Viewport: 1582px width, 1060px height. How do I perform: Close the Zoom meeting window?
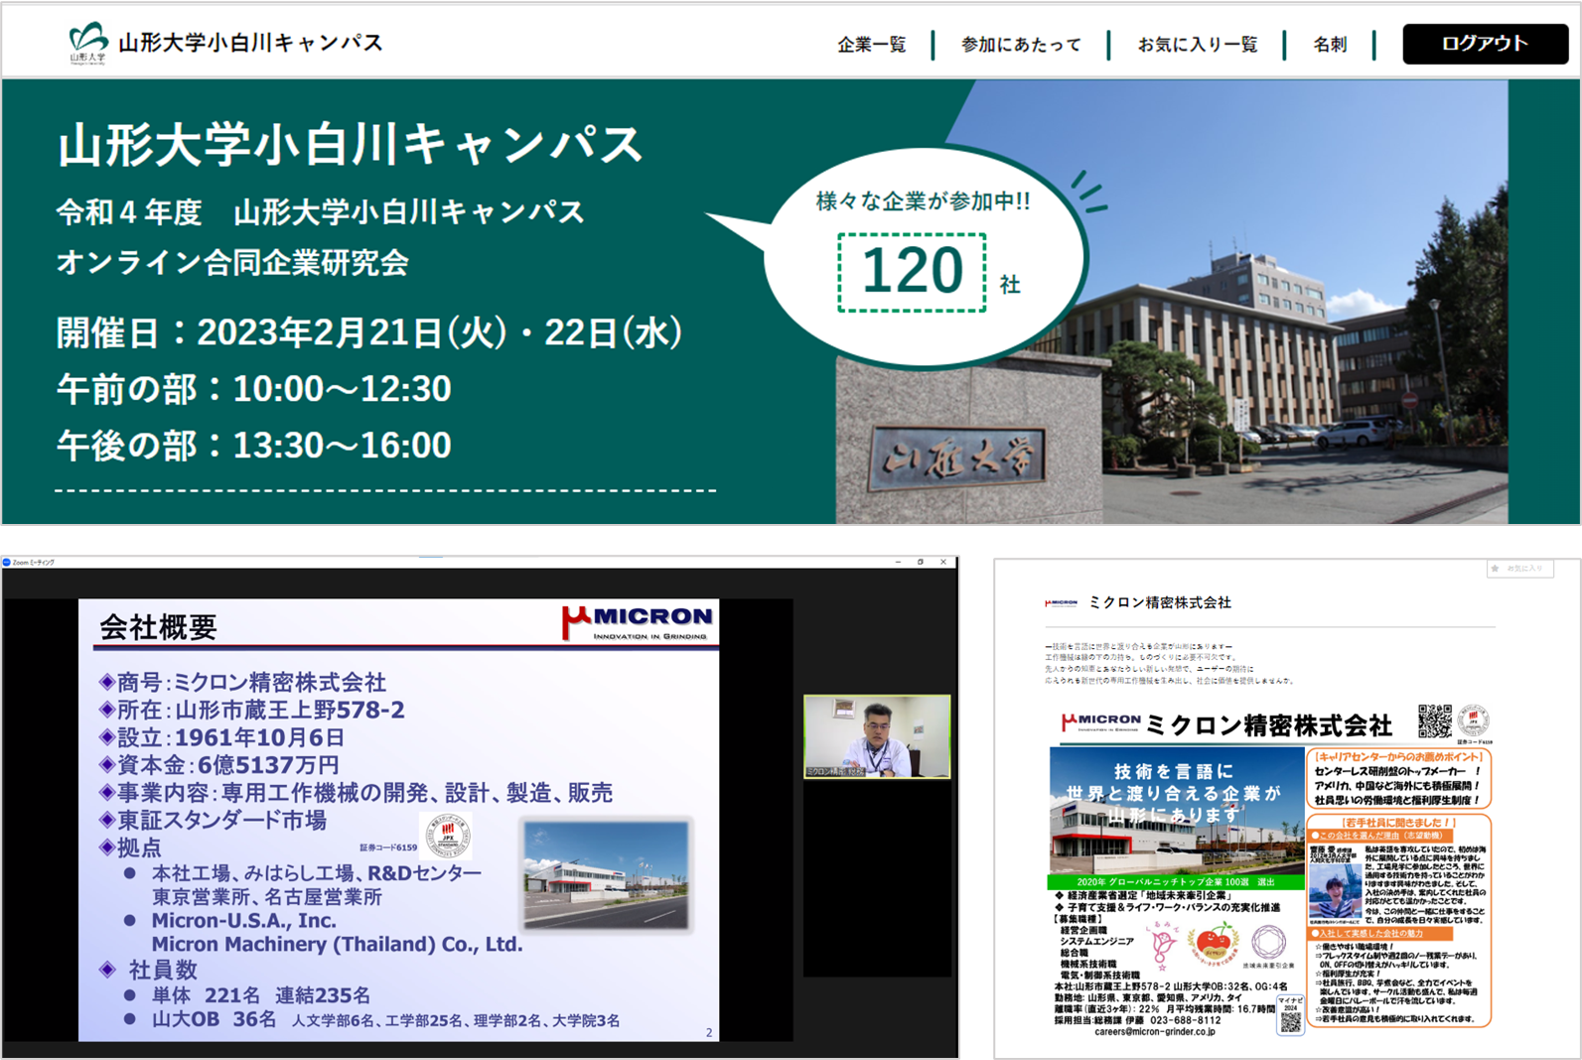[x=944, y=562]
